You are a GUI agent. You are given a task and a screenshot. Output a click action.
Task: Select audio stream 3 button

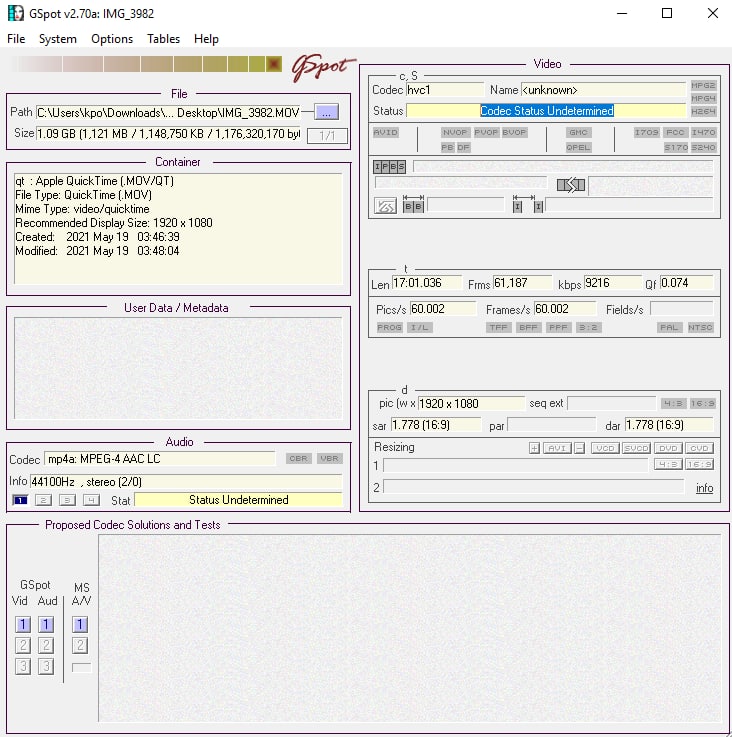[67, 500]
